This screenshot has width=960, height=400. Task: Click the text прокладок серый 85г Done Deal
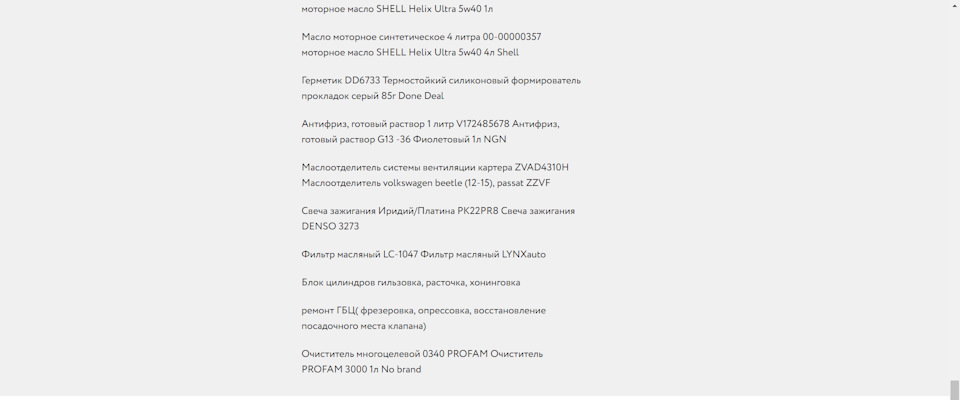(372, 96)
